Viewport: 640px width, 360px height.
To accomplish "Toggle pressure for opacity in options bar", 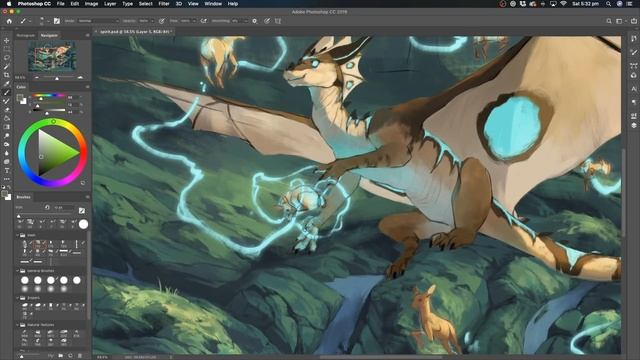I will click(162, 21).
